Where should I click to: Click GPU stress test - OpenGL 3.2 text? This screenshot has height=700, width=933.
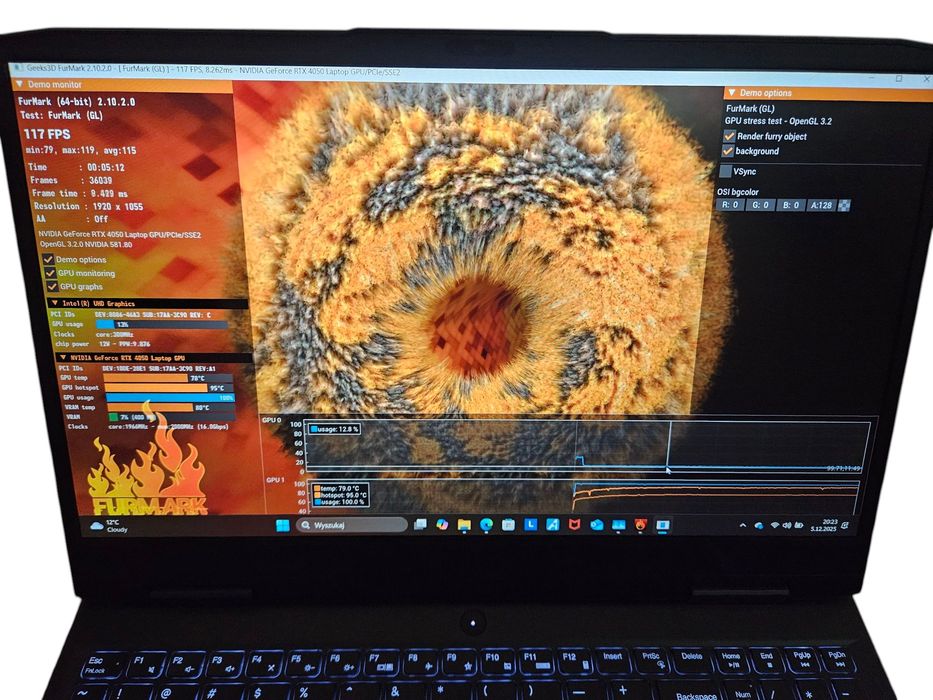click(x=778, y=121)
